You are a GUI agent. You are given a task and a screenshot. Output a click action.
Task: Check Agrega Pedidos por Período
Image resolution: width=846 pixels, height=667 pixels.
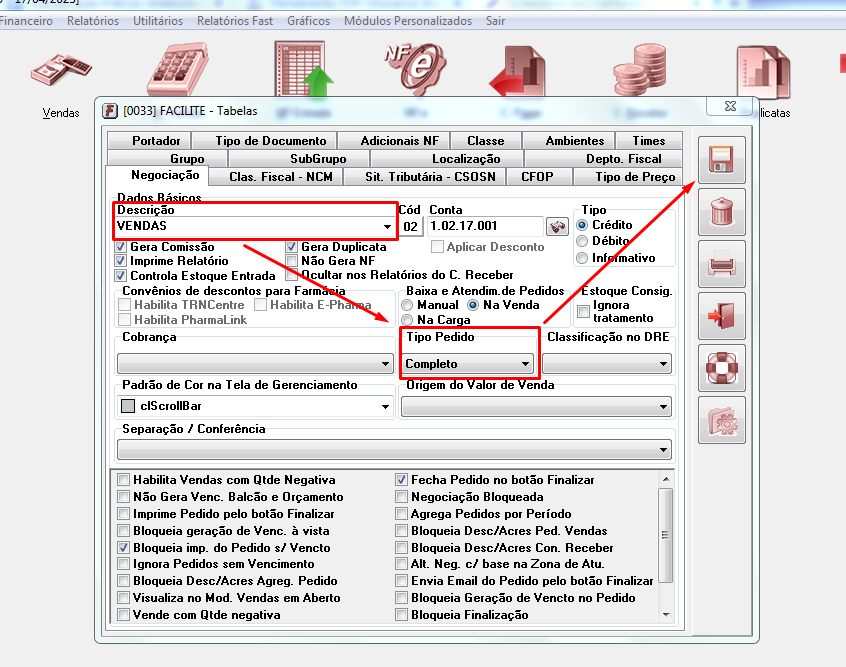pos(401,513)
